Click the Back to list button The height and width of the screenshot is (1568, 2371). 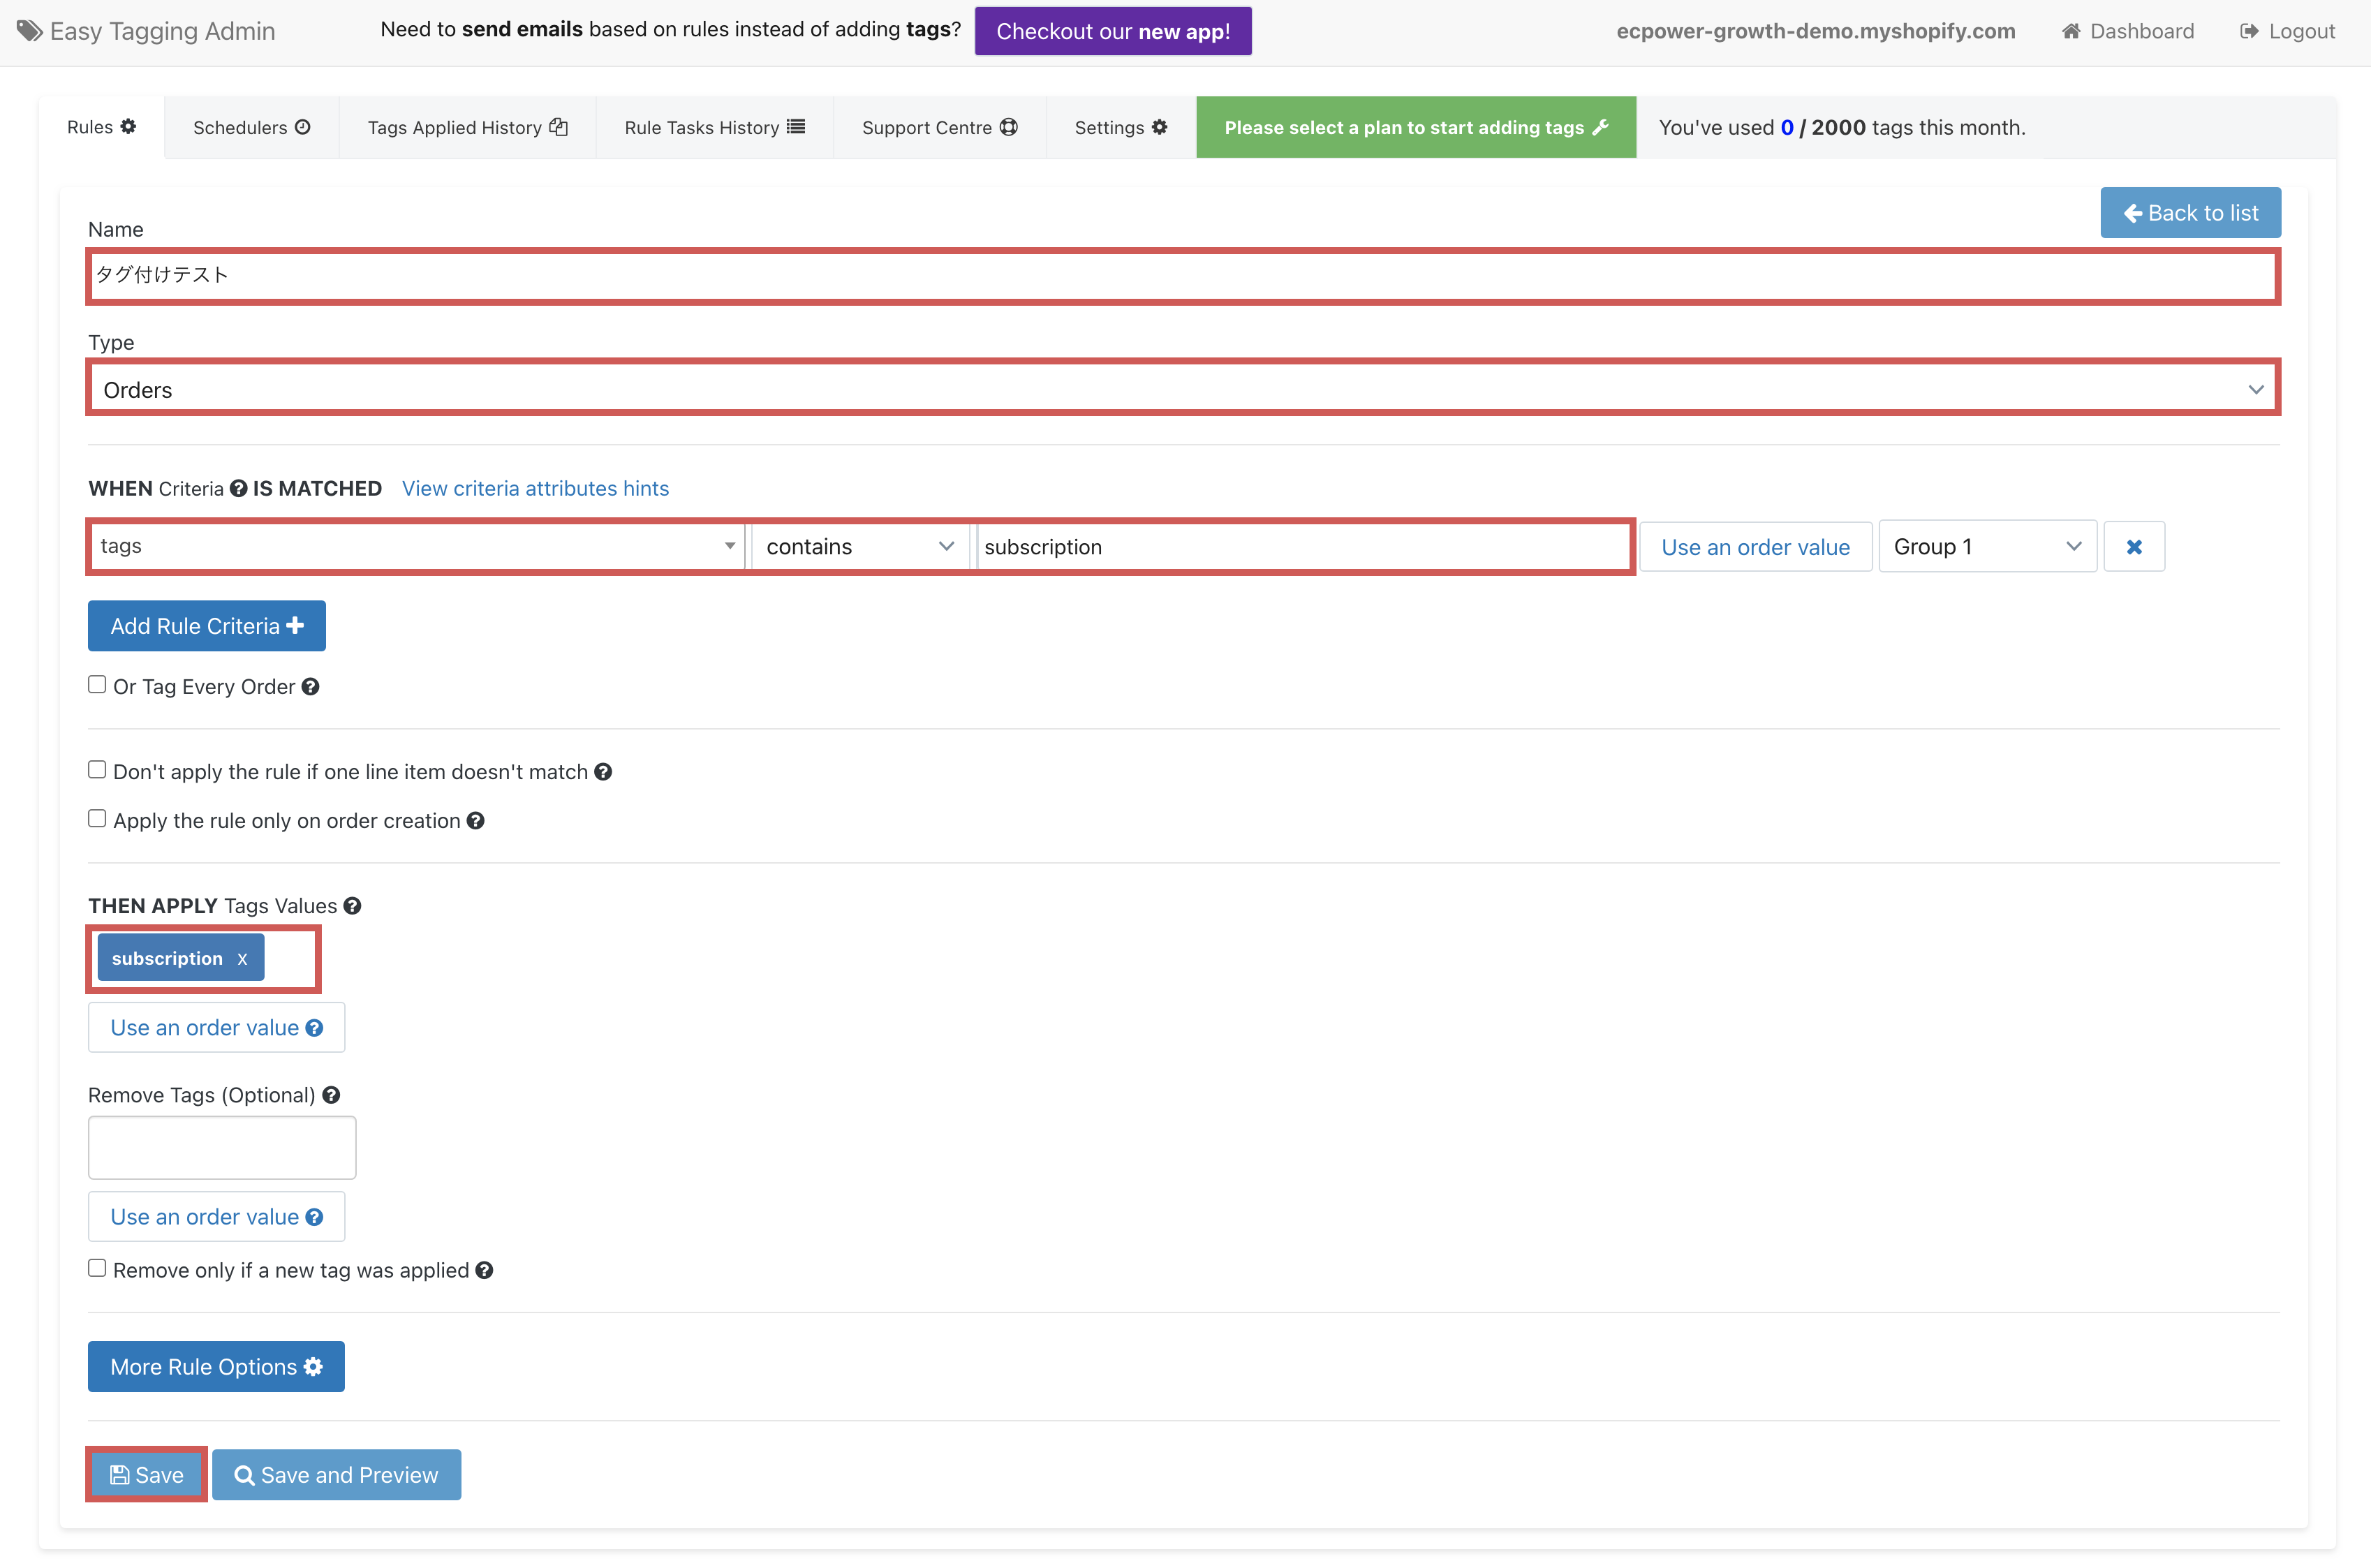[2190, 212]
